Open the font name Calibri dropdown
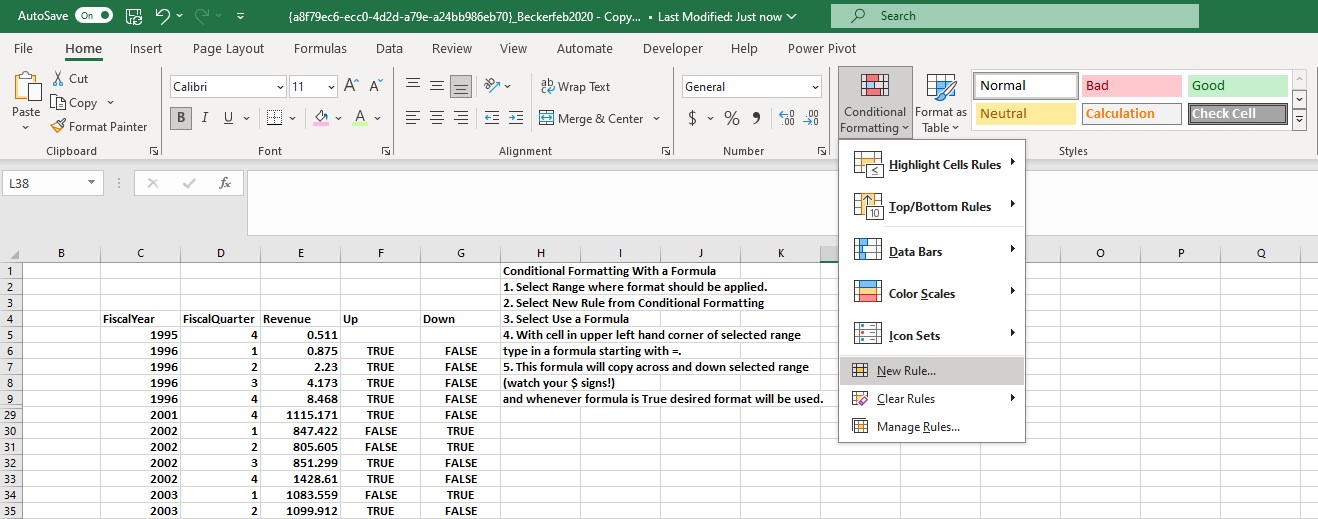The width and height of the screenshot is (1318, 519). 279,87
